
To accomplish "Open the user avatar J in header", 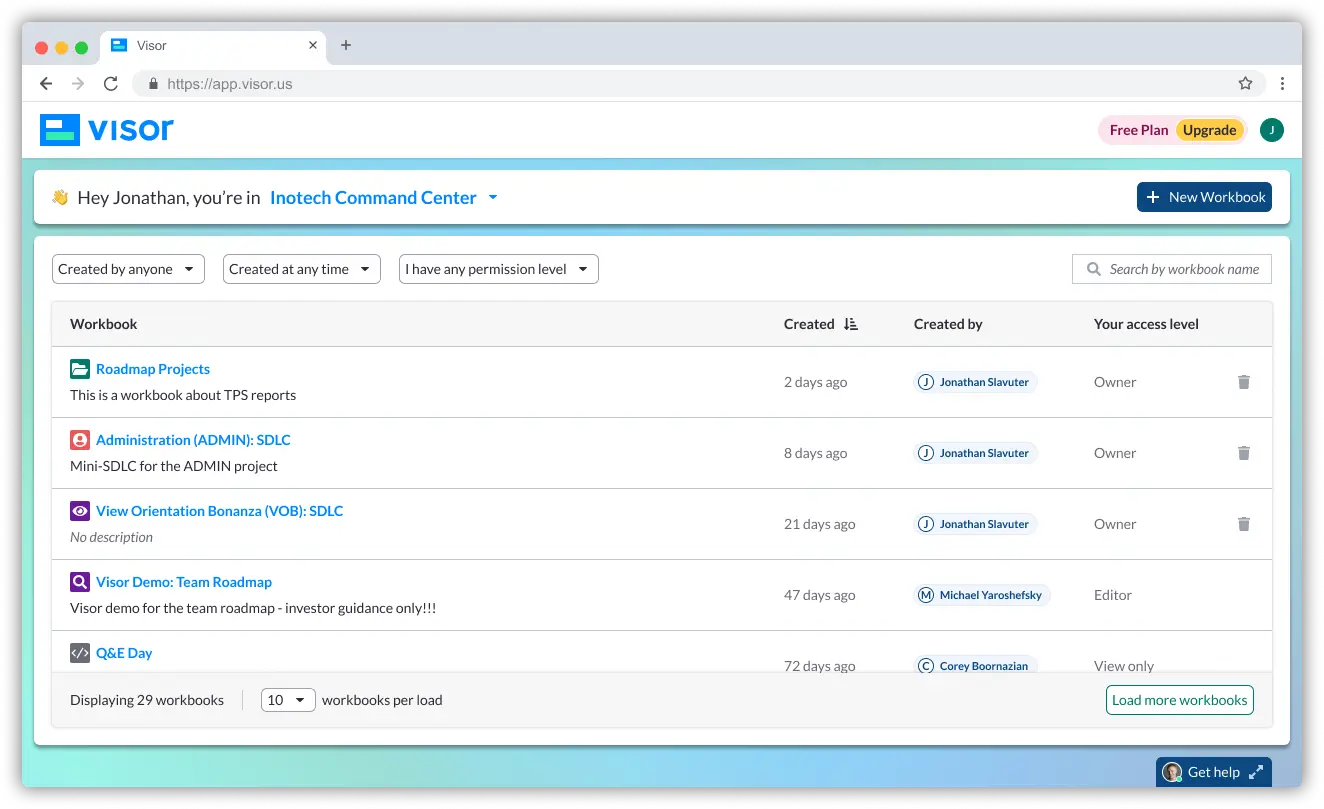I will (1272, 130).
